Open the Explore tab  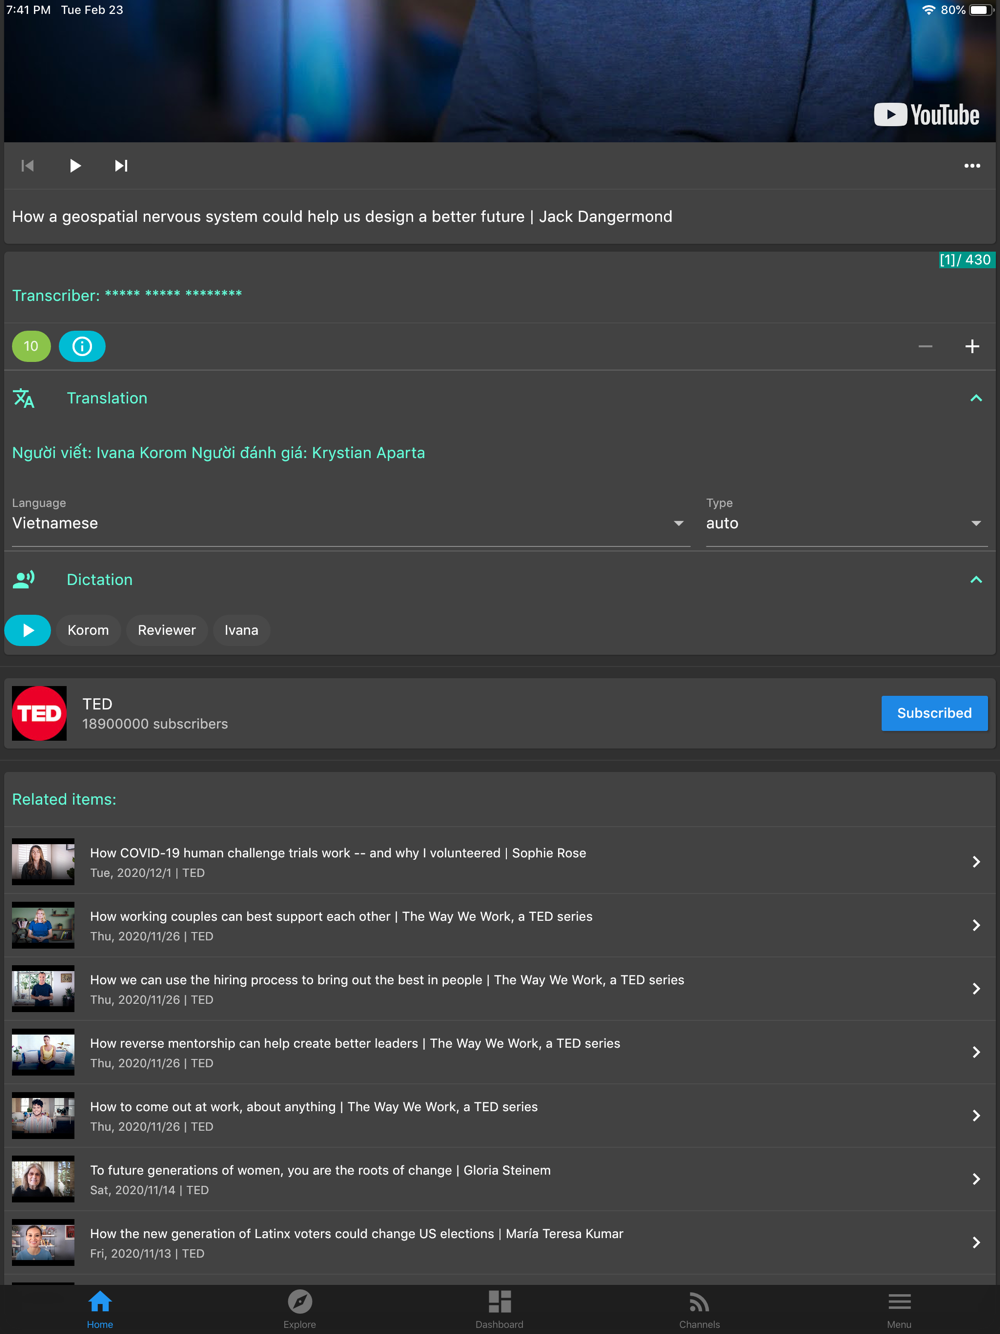[x=299, y=1308]
